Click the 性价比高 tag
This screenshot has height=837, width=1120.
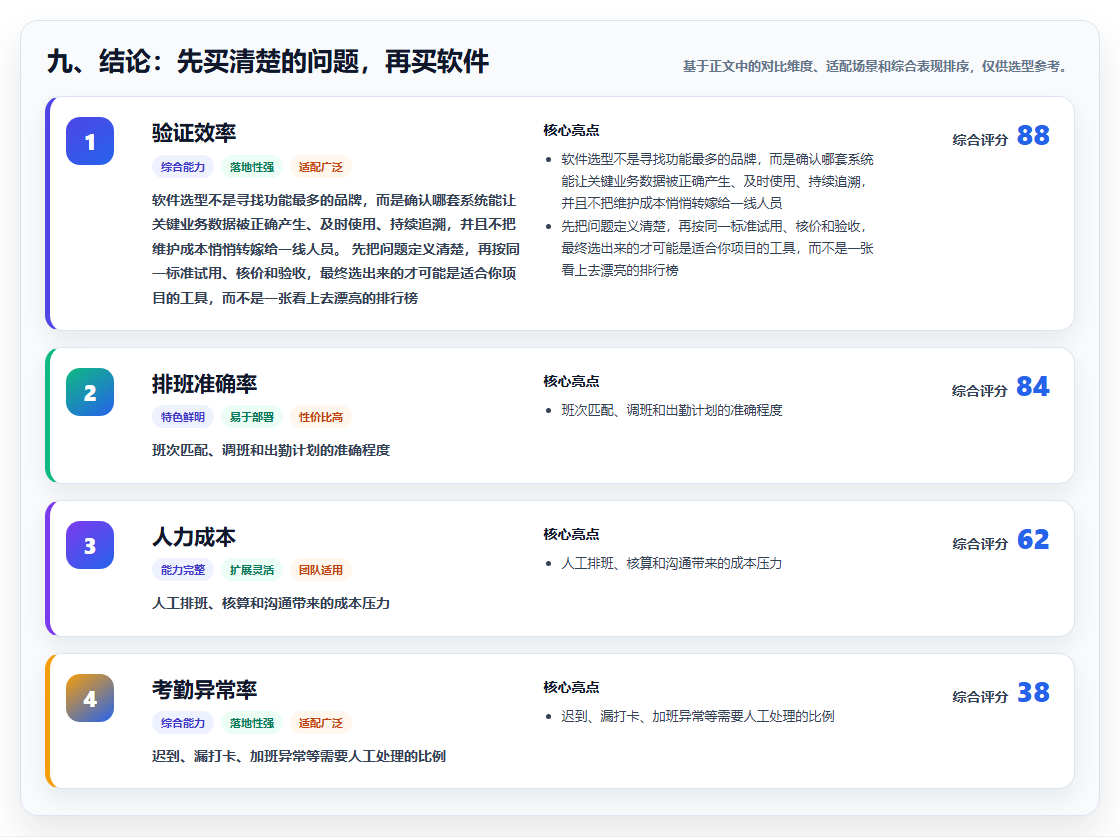(321, 417)
